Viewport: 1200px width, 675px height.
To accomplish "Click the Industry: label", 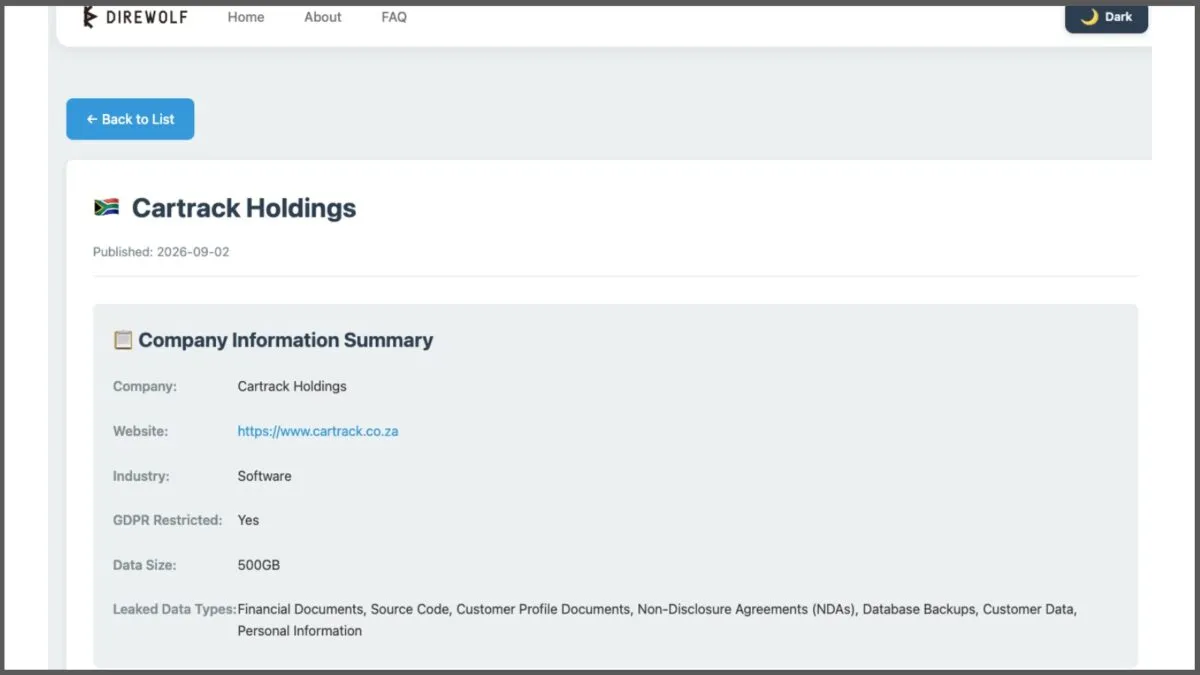I will pos(141,476).
